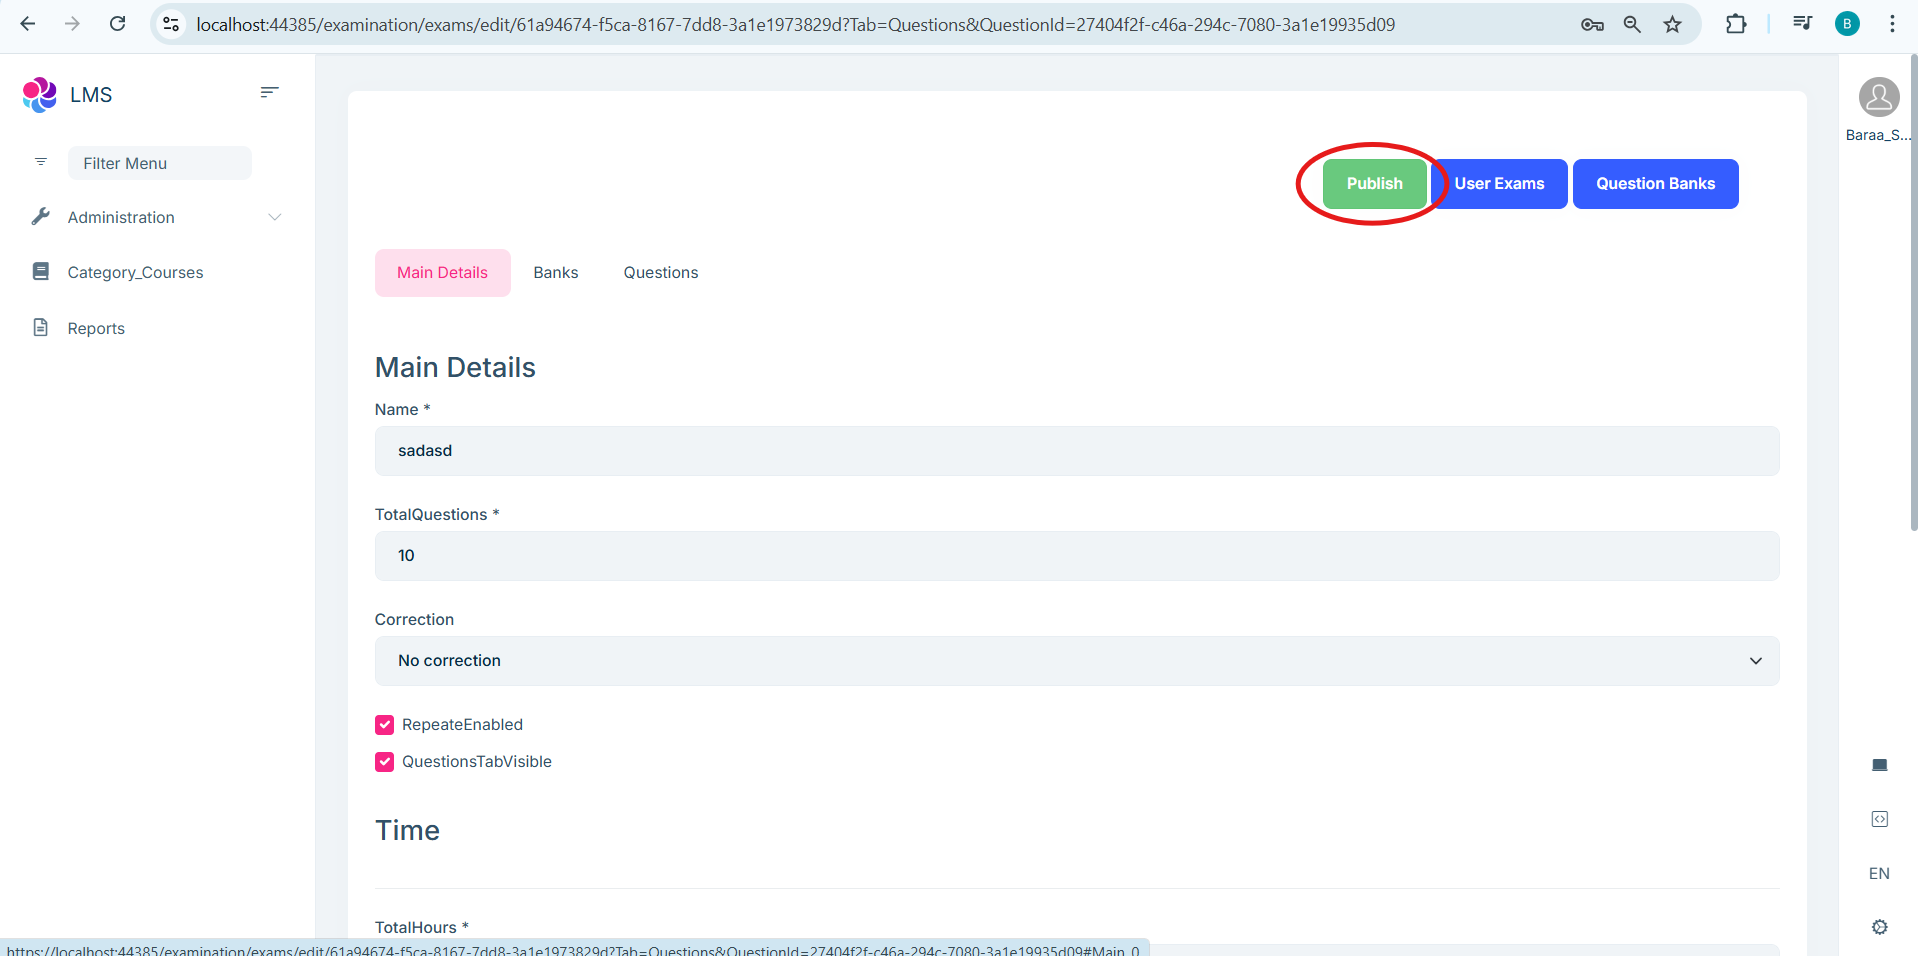Collapse sidebar using the menu toggle icon
1918x956 pixels.
pyautogui.click(x=269, y=92)
